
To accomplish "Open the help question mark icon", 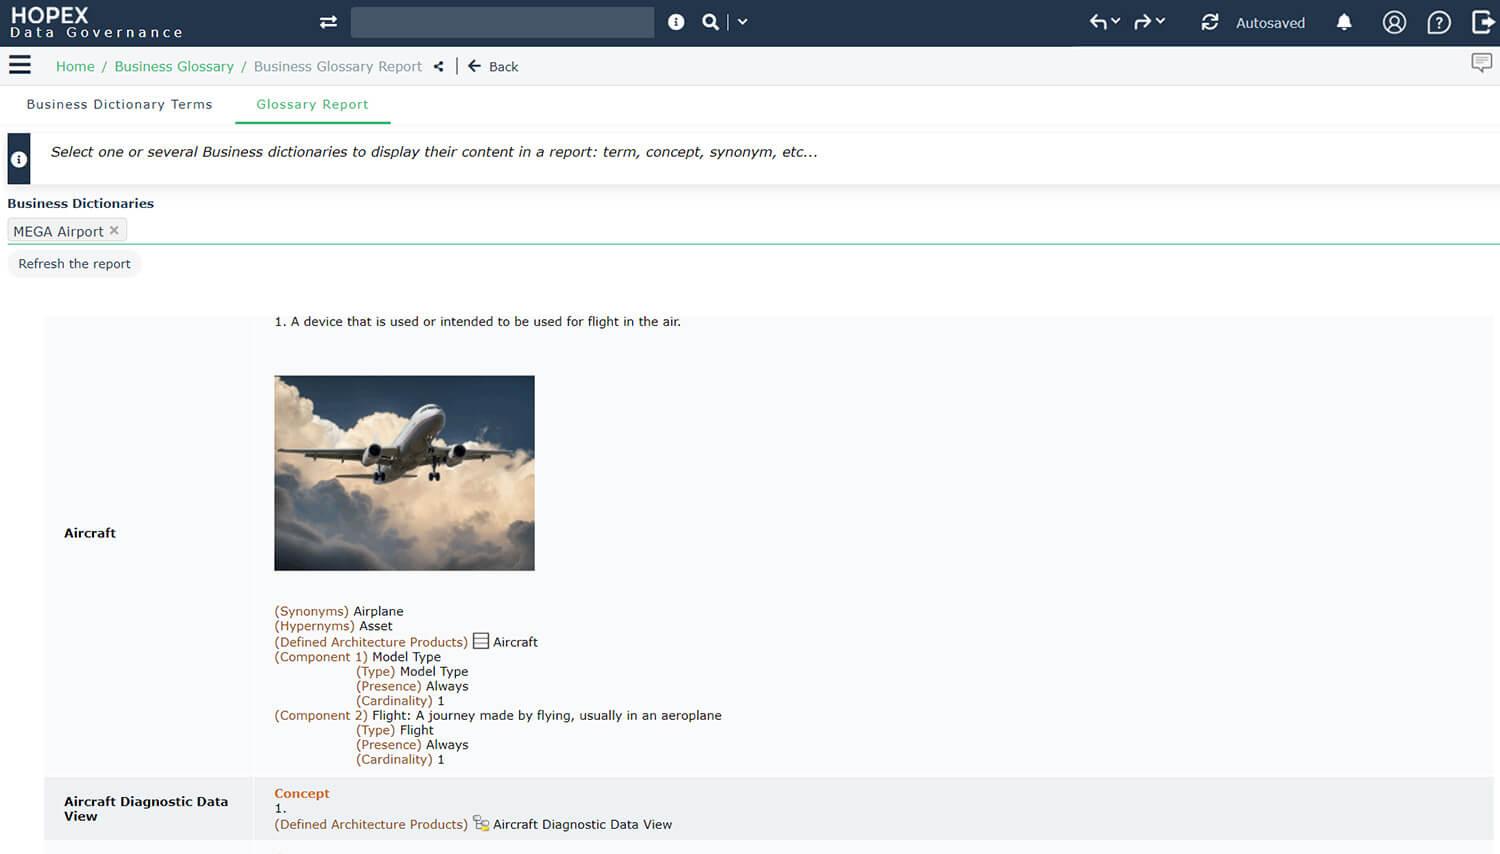I will [x=1438, y=22].
